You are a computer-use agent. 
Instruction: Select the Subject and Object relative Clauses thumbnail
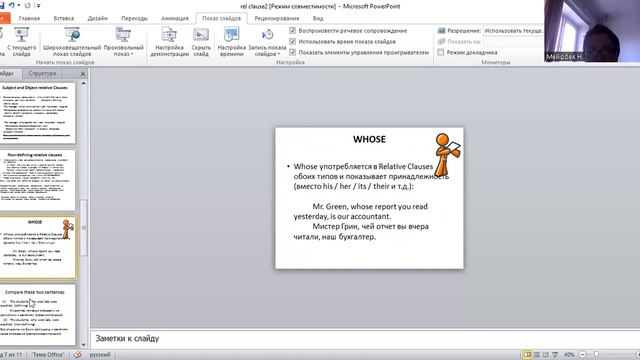37,113
